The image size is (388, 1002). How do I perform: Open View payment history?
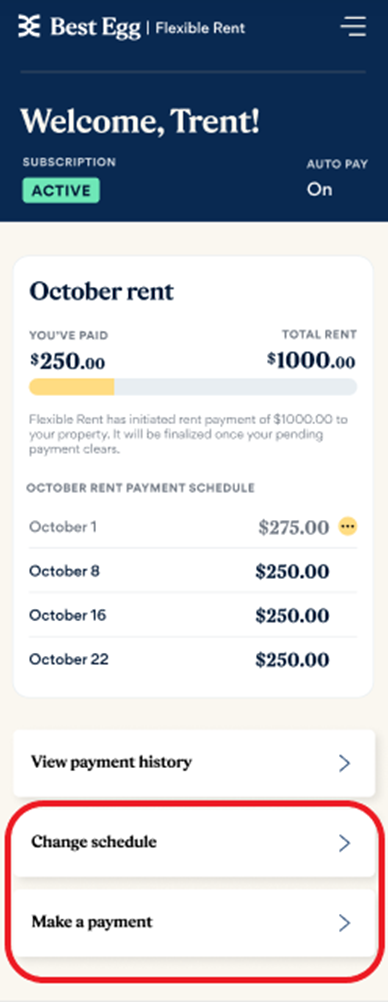click(194, 762)
